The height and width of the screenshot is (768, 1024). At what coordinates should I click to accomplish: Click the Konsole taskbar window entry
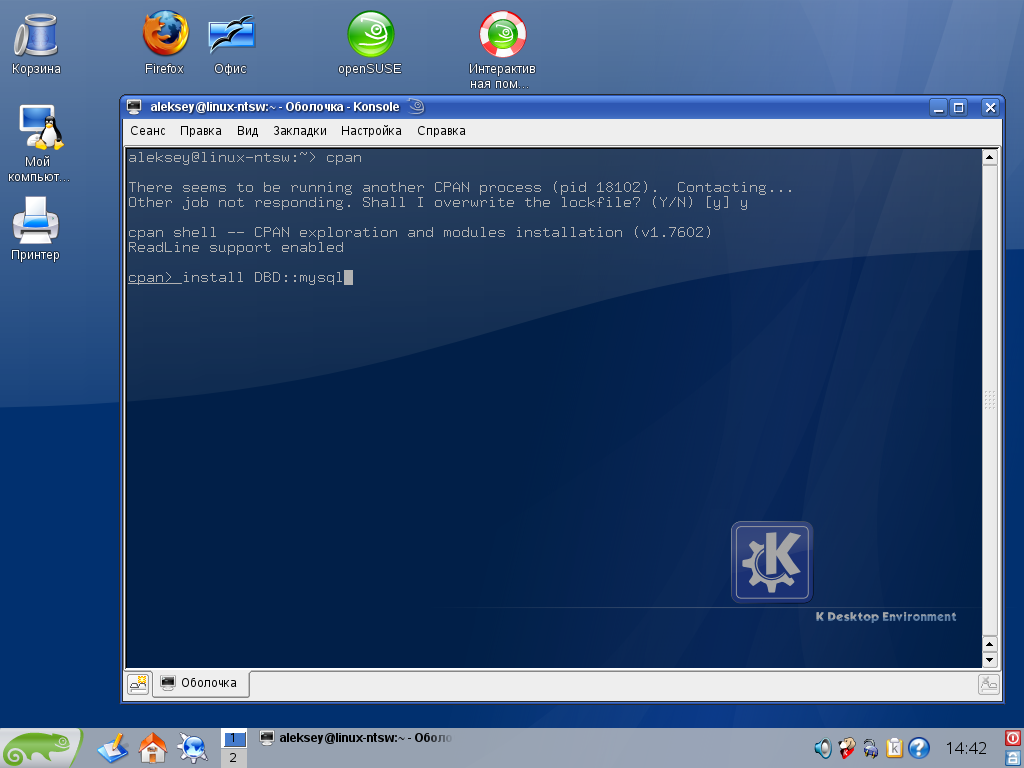click(355, 738)
